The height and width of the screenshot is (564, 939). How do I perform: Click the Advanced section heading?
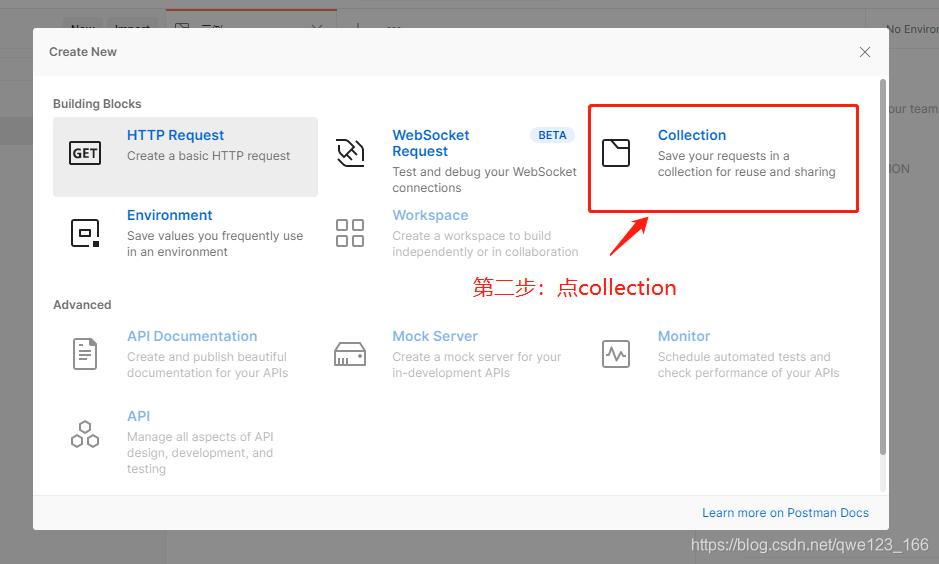pos(82,305)
